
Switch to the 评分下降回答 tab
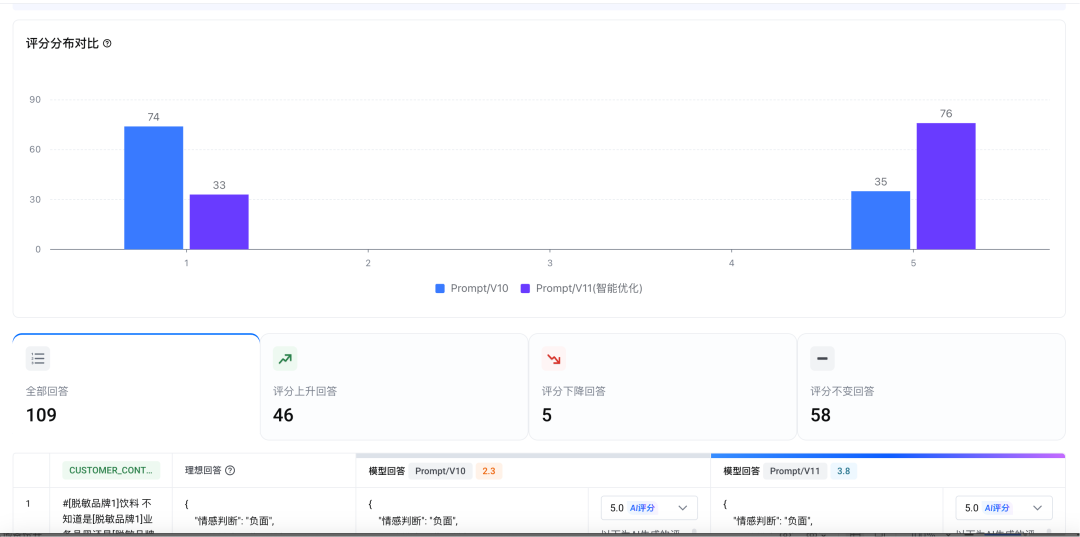point(662,387)
